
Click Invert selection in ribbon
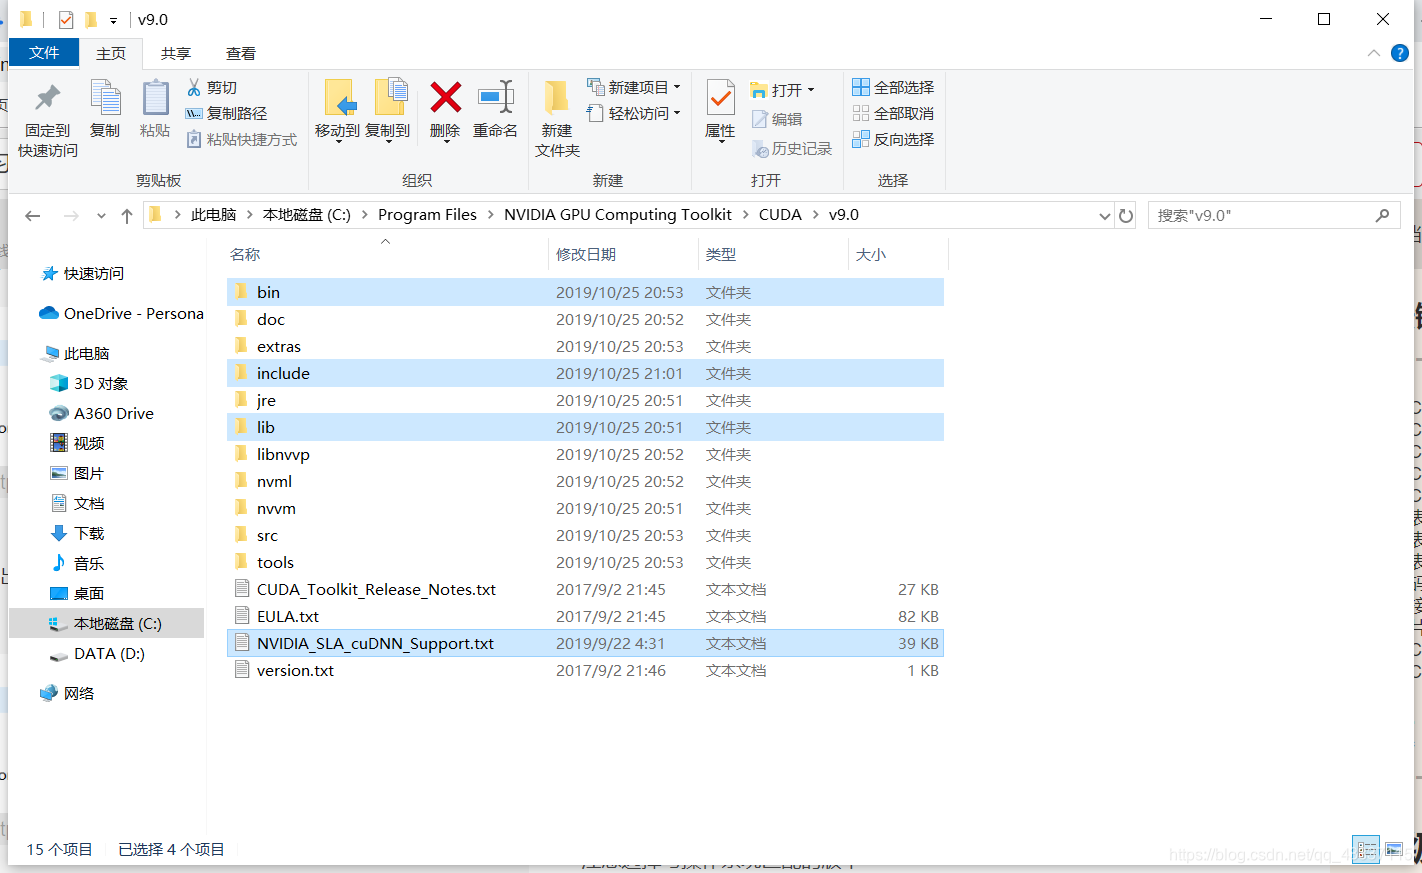(x=893, y=140)
